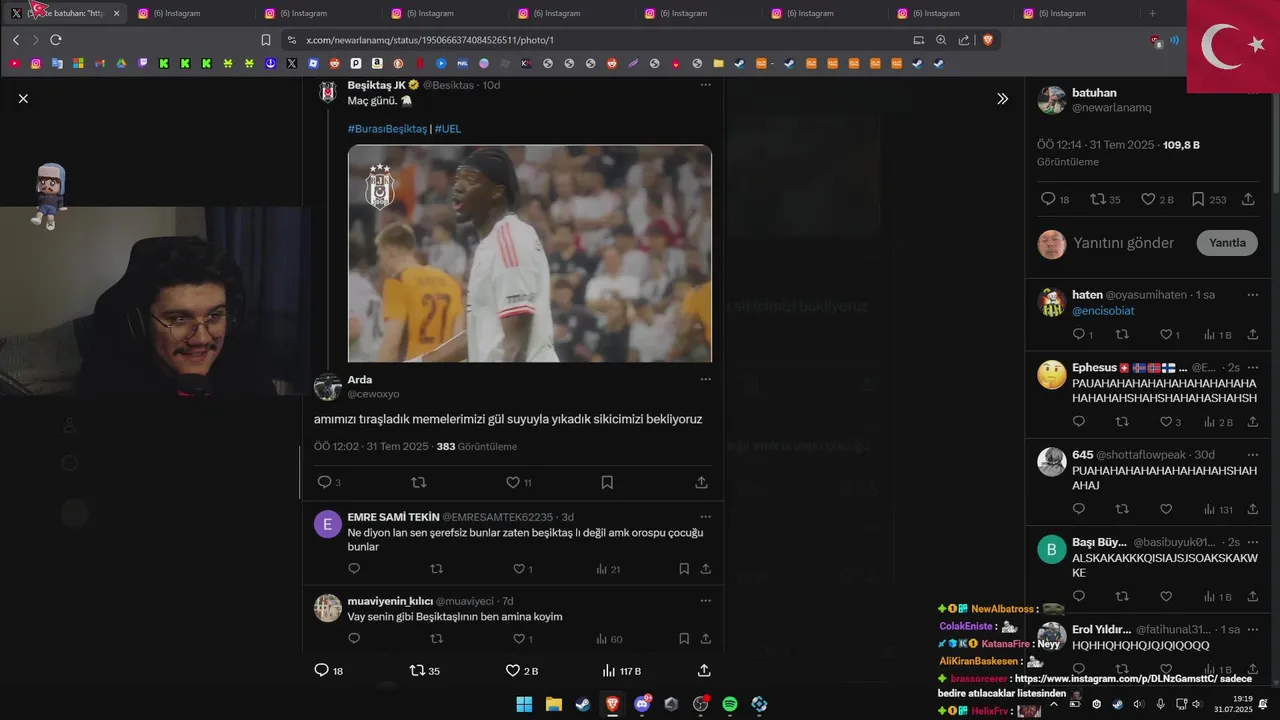Open more options on muaviyenin_kılıcı's reply
Screen dimensions: 1280x720
[705, 601]
